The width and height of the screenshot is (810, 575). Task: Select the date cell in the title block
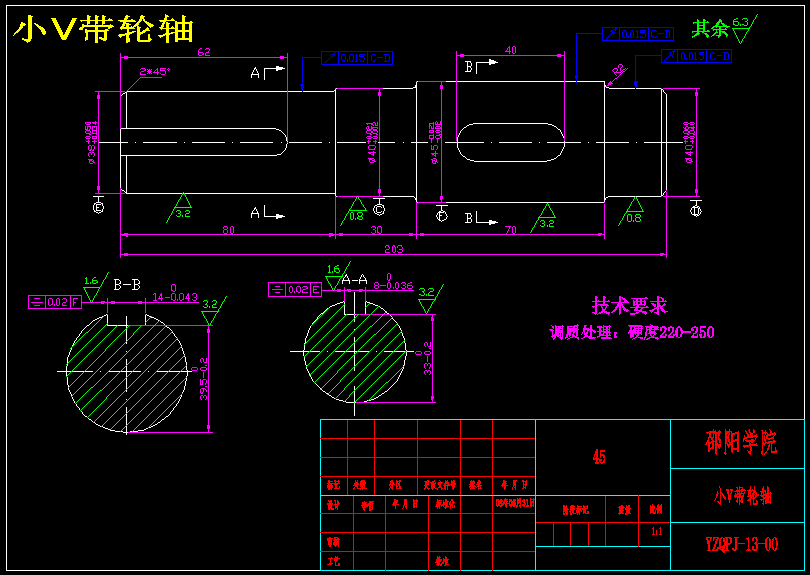tap(515, 503)
